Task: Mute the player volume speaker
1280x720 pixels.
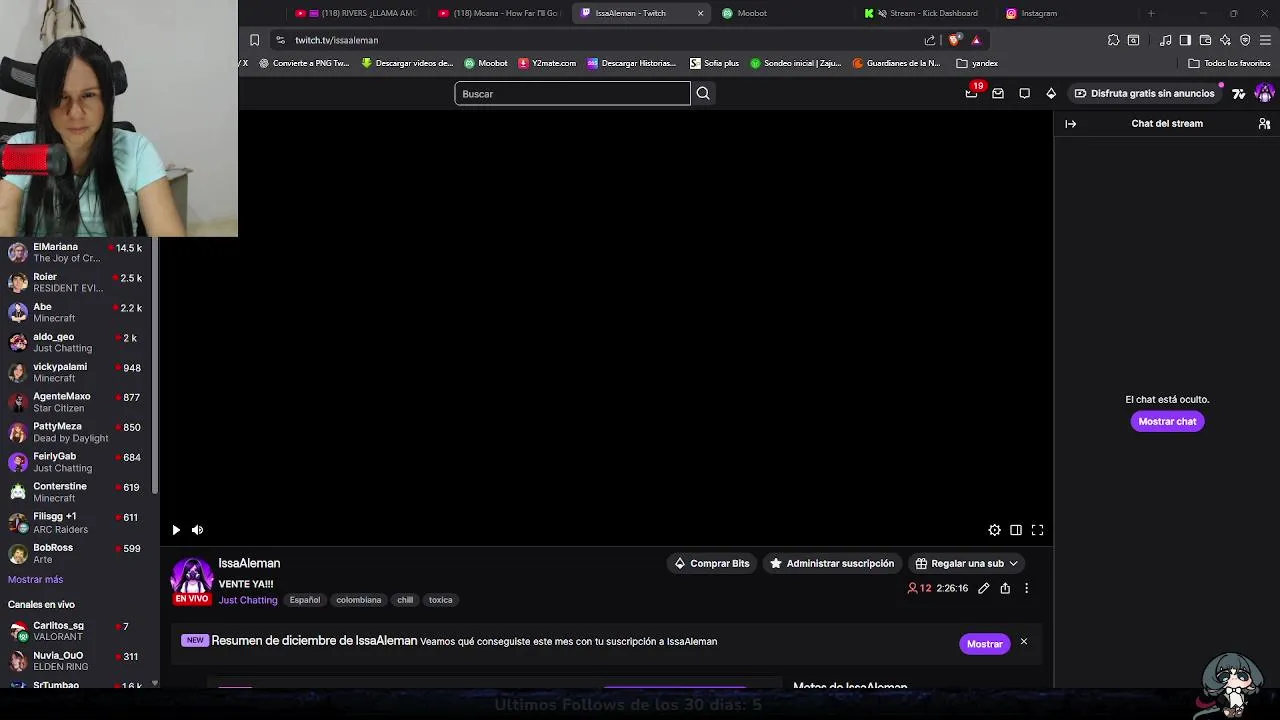Action: (x=197, y=530)
